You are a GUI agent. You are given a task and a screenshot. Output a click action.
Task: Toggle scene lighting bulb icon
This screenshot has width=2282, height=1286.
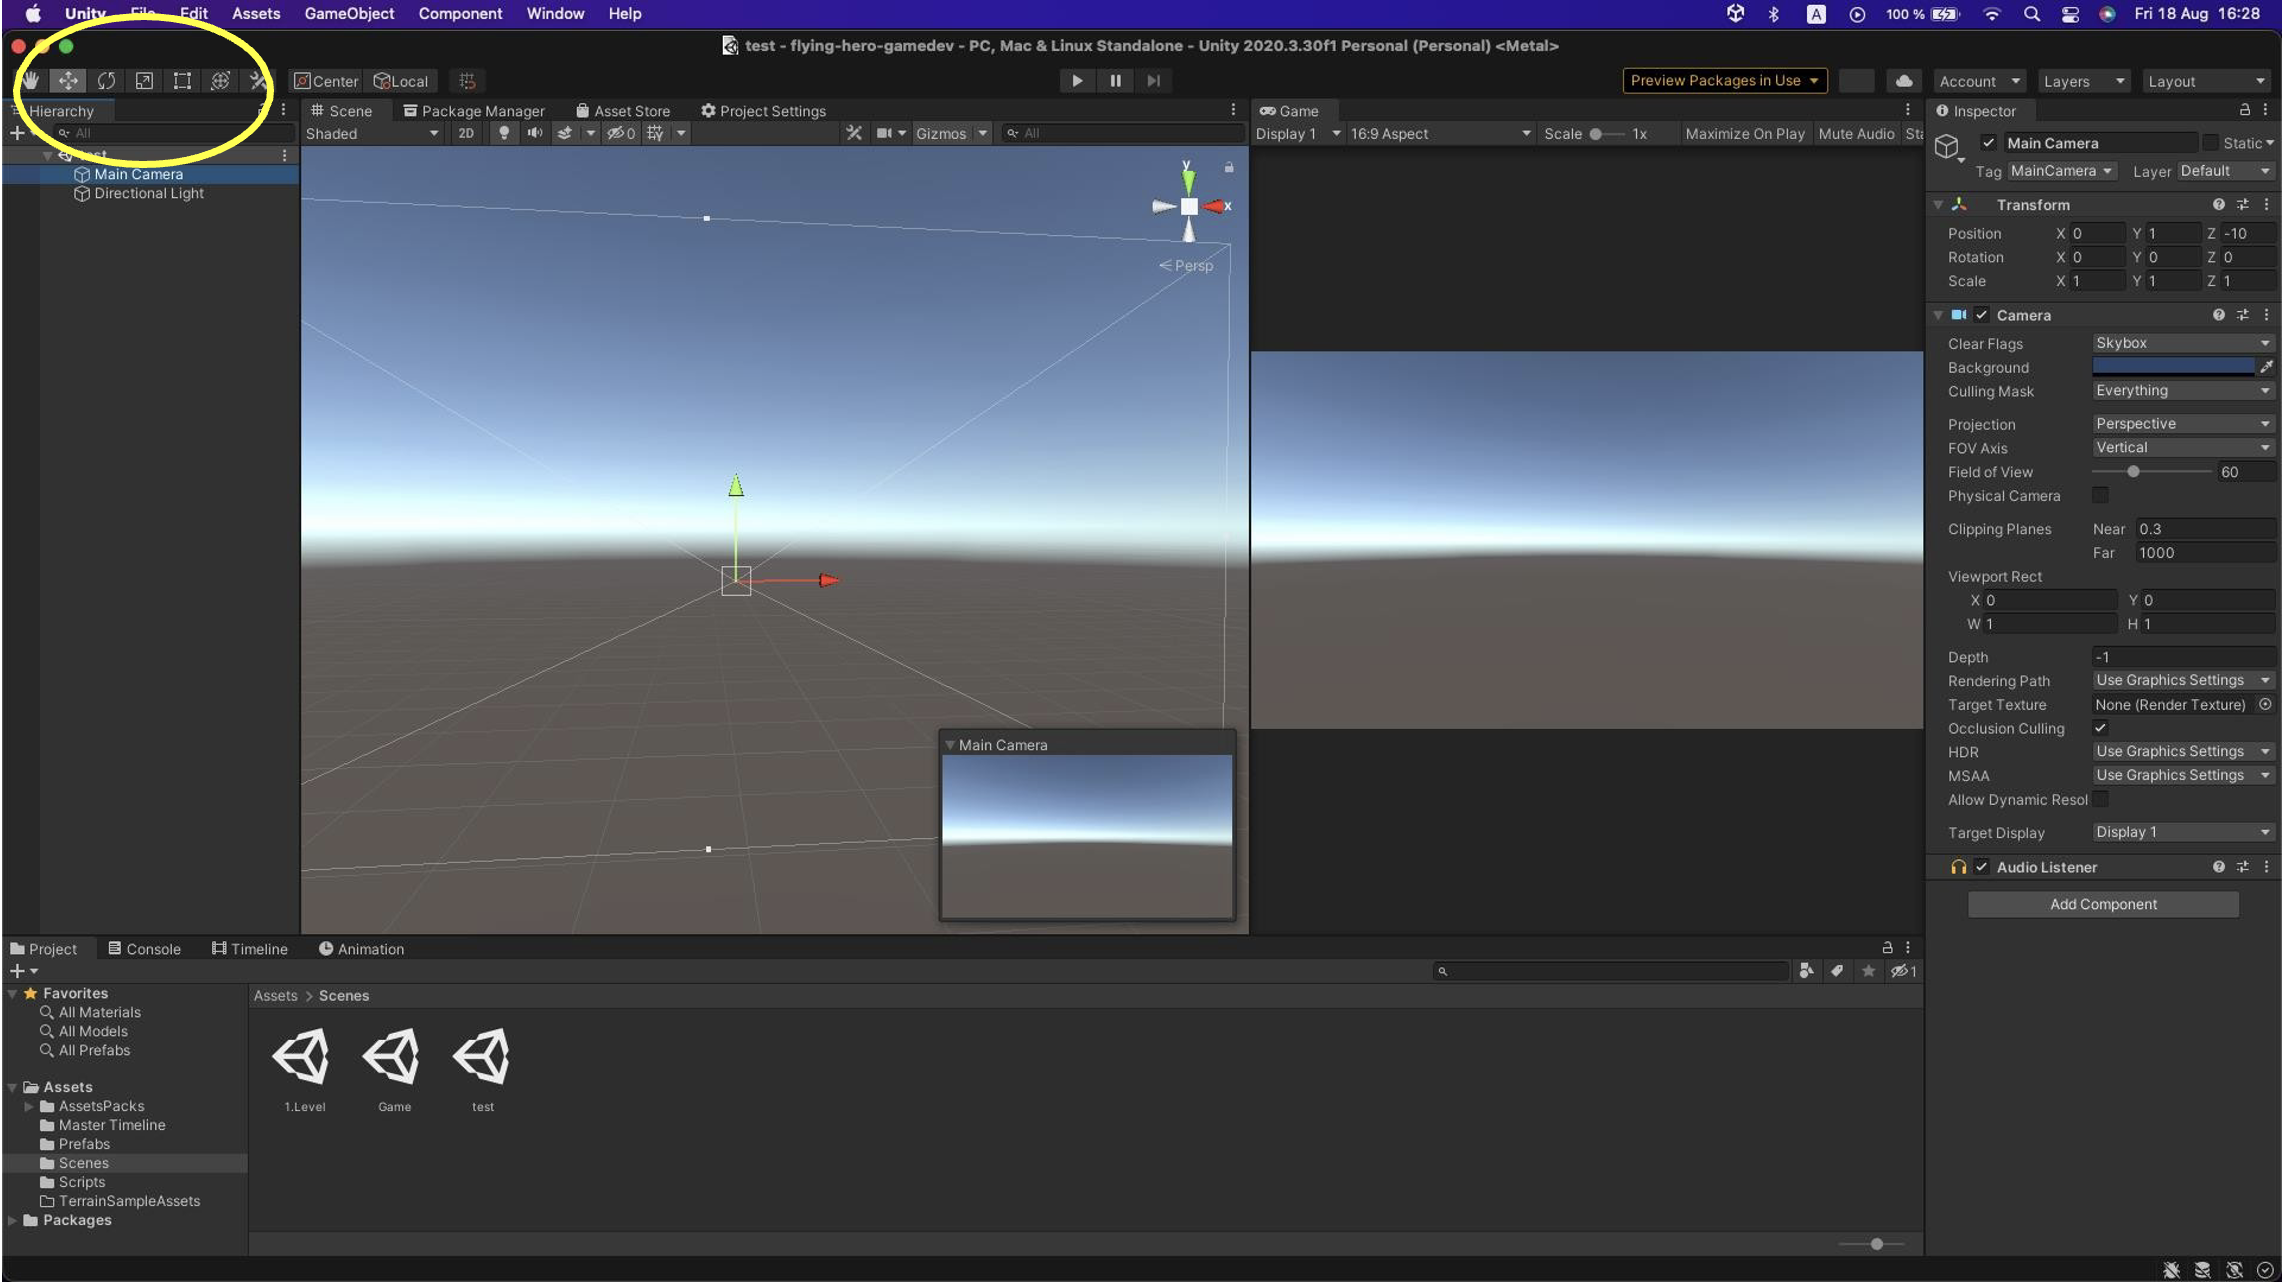[504, 133]
